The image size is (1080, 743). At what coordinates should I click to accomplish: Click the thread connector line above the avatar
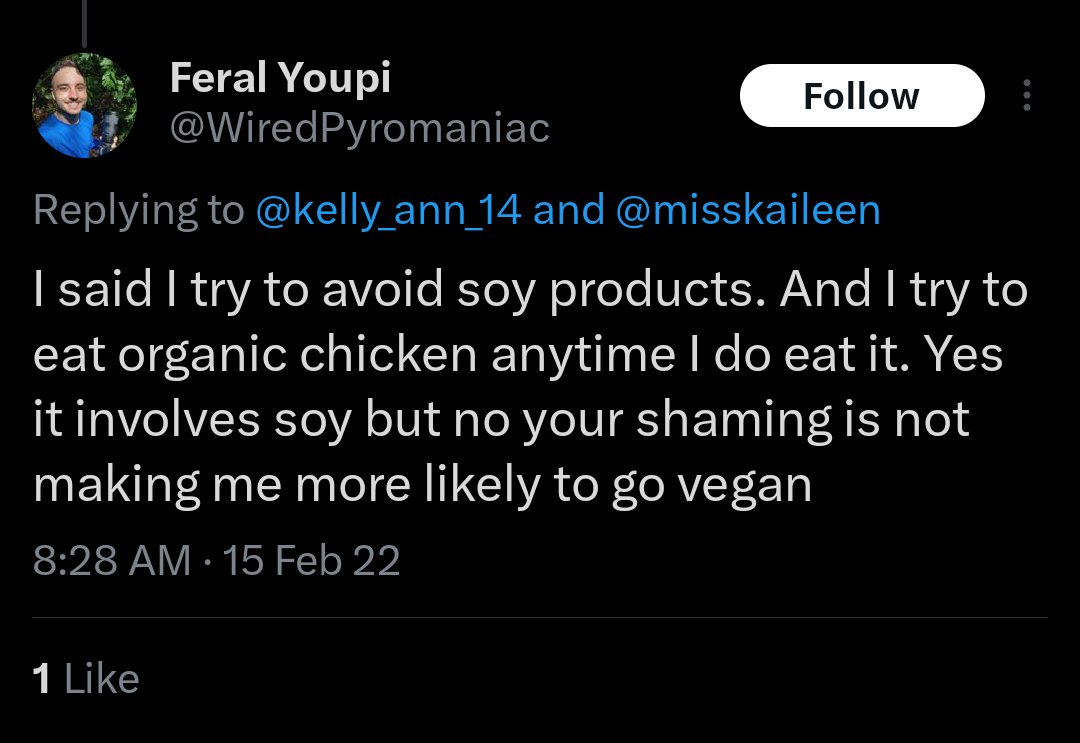(x=84, y=25)
